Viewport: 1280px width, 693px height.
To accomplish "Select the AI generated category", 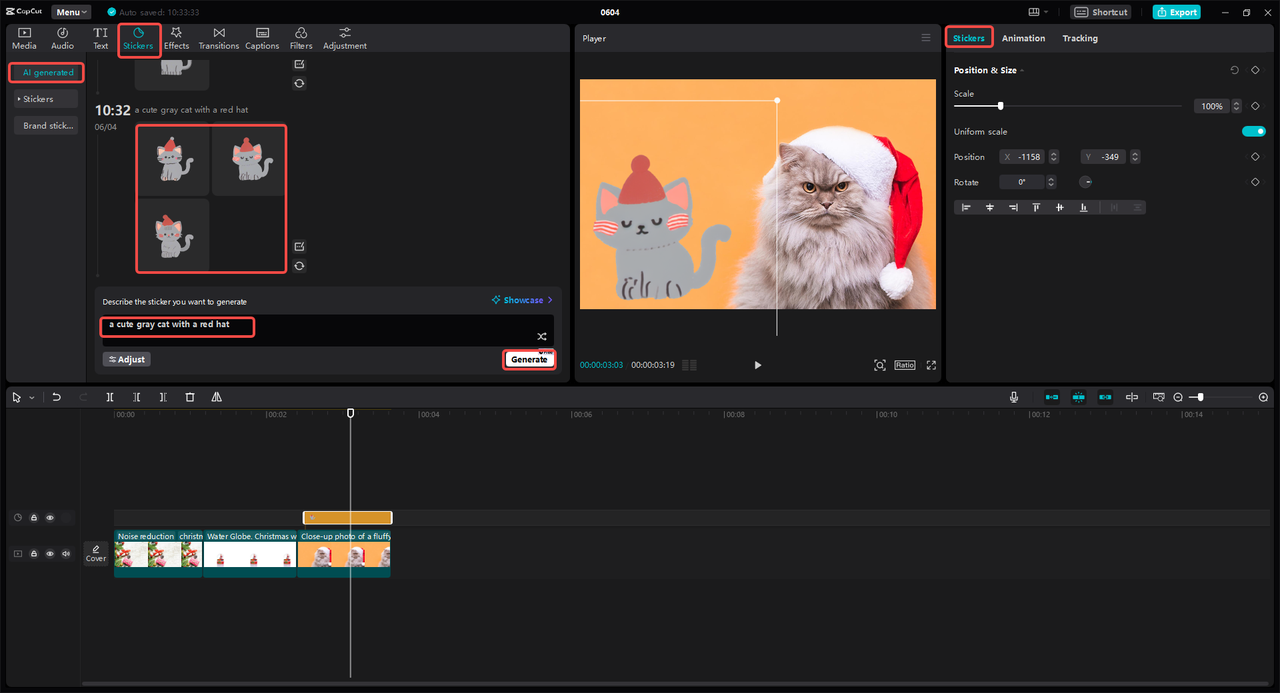I will tap(48, 72).
